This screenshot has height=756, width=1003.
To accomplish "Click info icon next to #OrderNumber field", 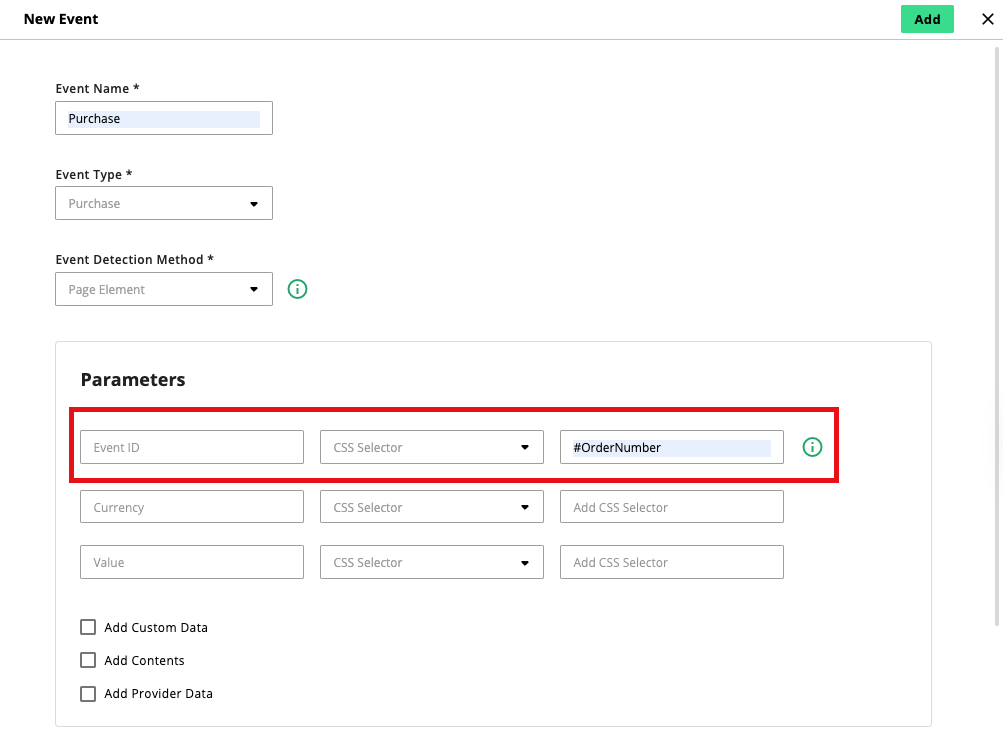I will [x=812, y=447].
